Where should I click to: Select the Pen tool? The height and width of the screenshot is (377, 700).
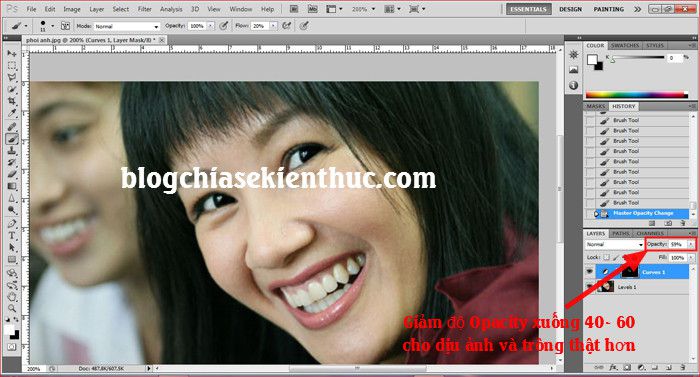tap(12, 224)
